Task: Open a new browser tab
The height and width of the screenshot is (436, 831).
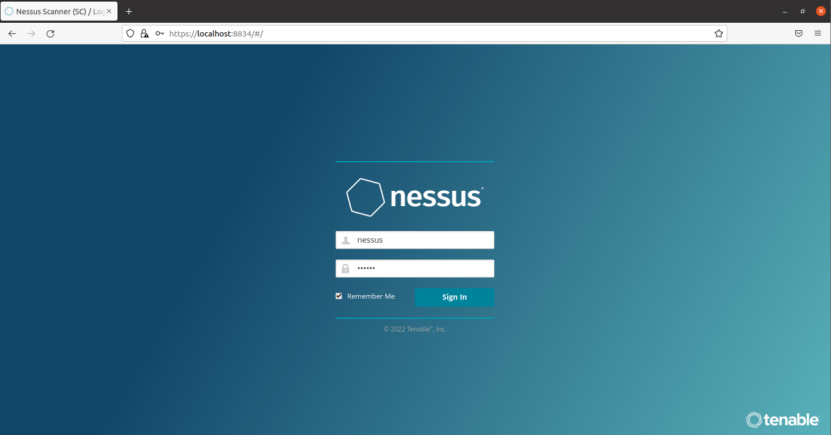Action: click(x=129, y=11)
